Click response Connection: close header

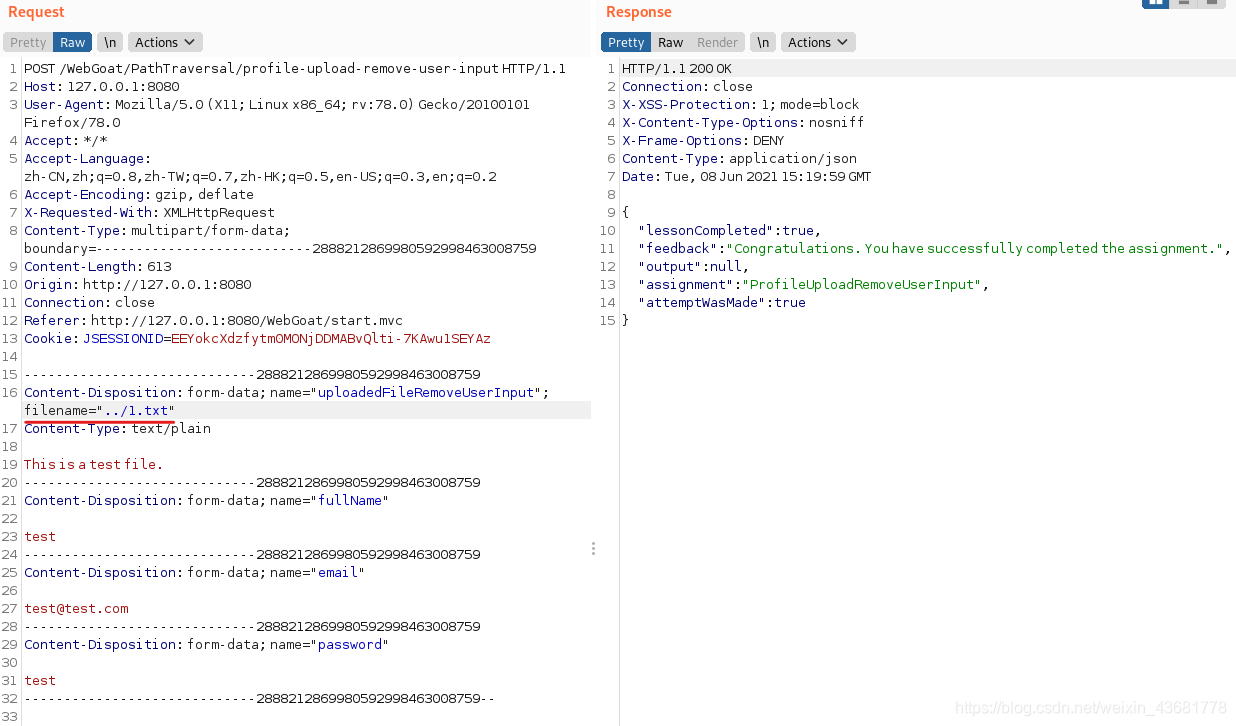click(688, 86)
